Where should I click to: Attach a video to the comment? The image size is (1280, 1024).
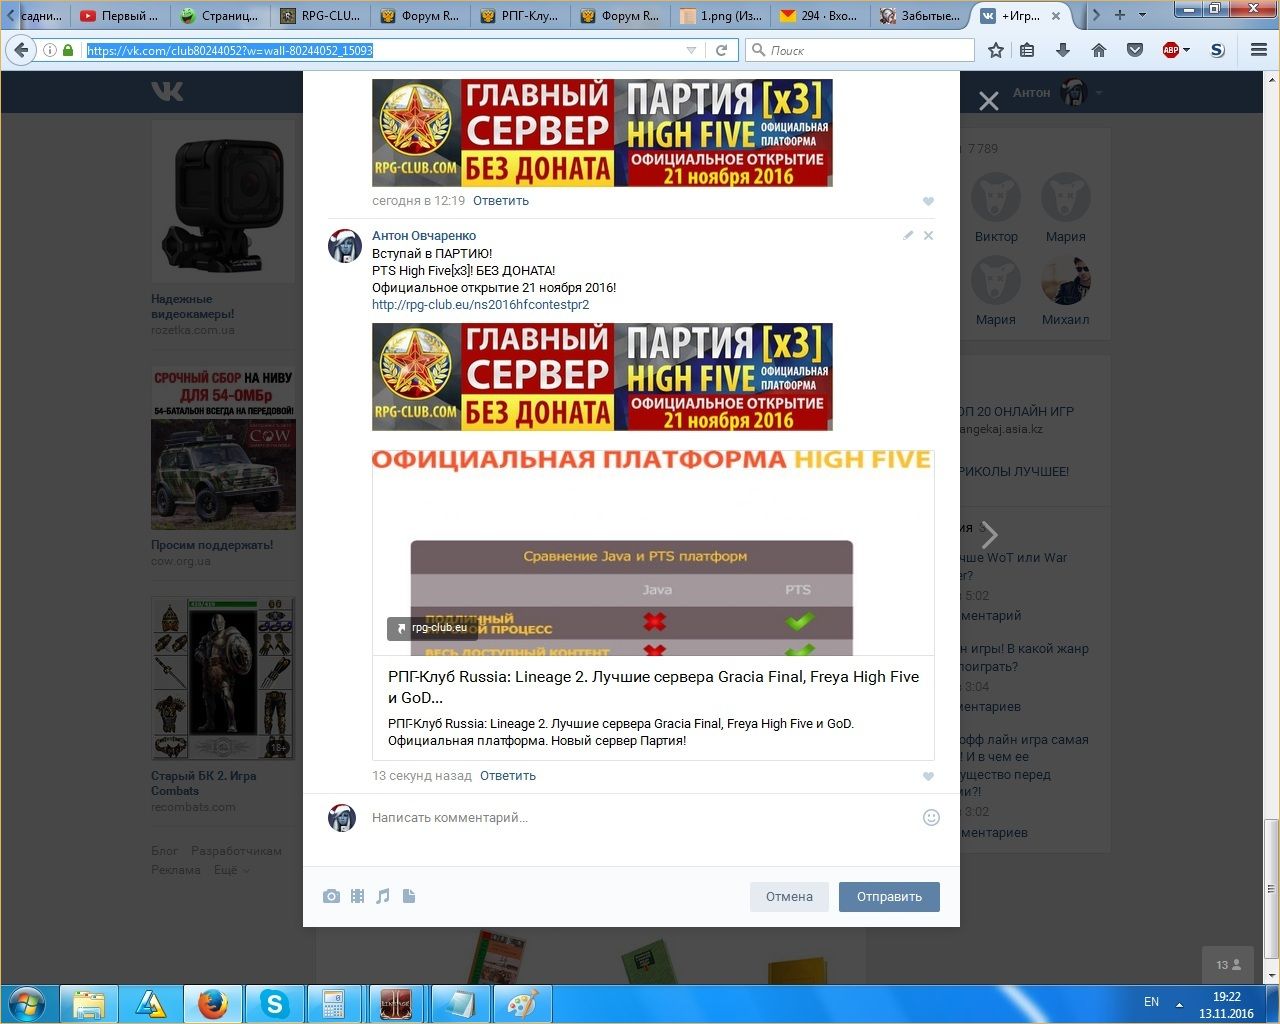tap(357, 896)
